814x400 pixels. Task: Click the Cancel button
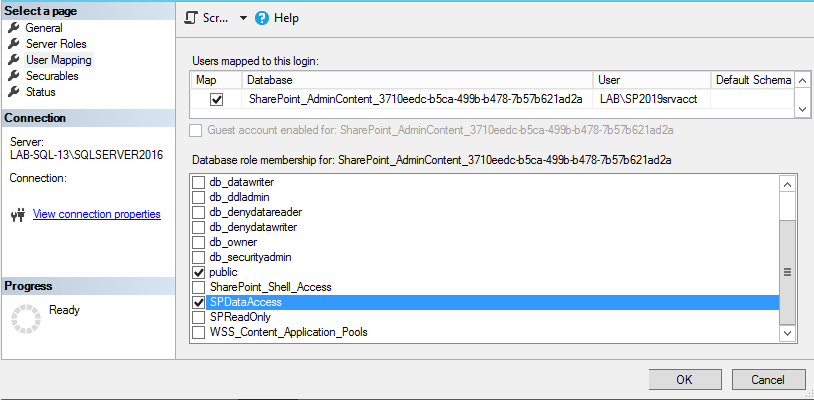768,380
